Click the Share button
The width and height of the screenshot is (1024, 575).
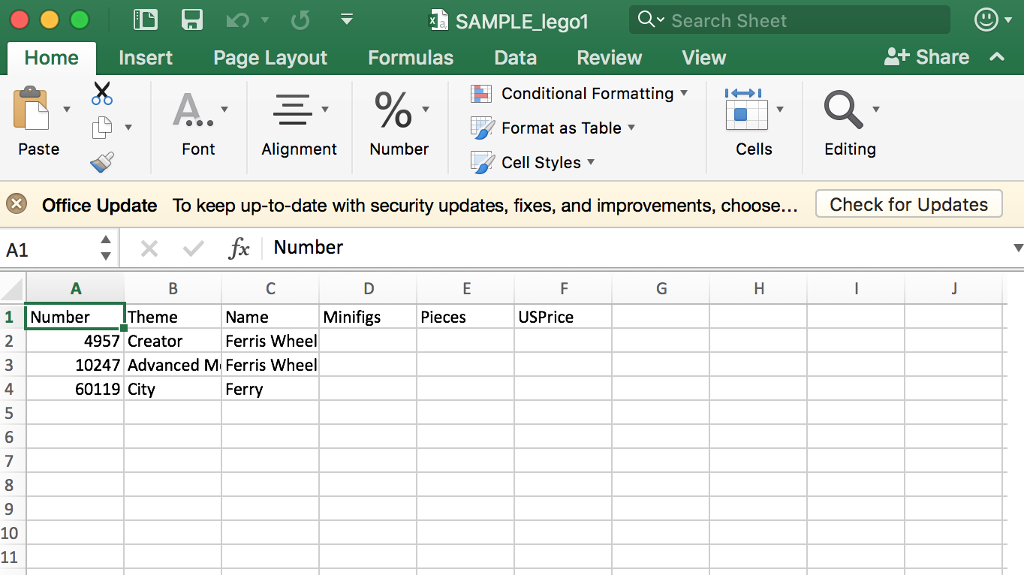tap(927, 57)
